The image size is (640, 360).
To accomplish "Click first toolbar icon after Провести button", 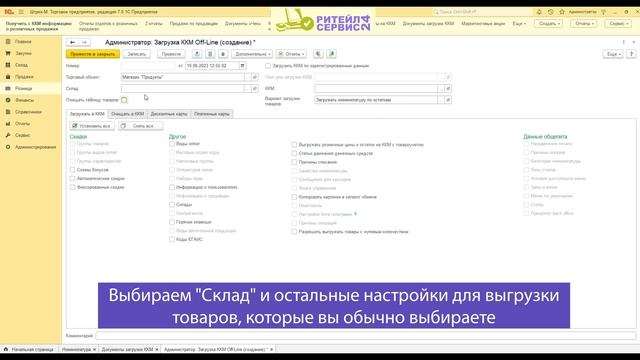I will (197, 54).
